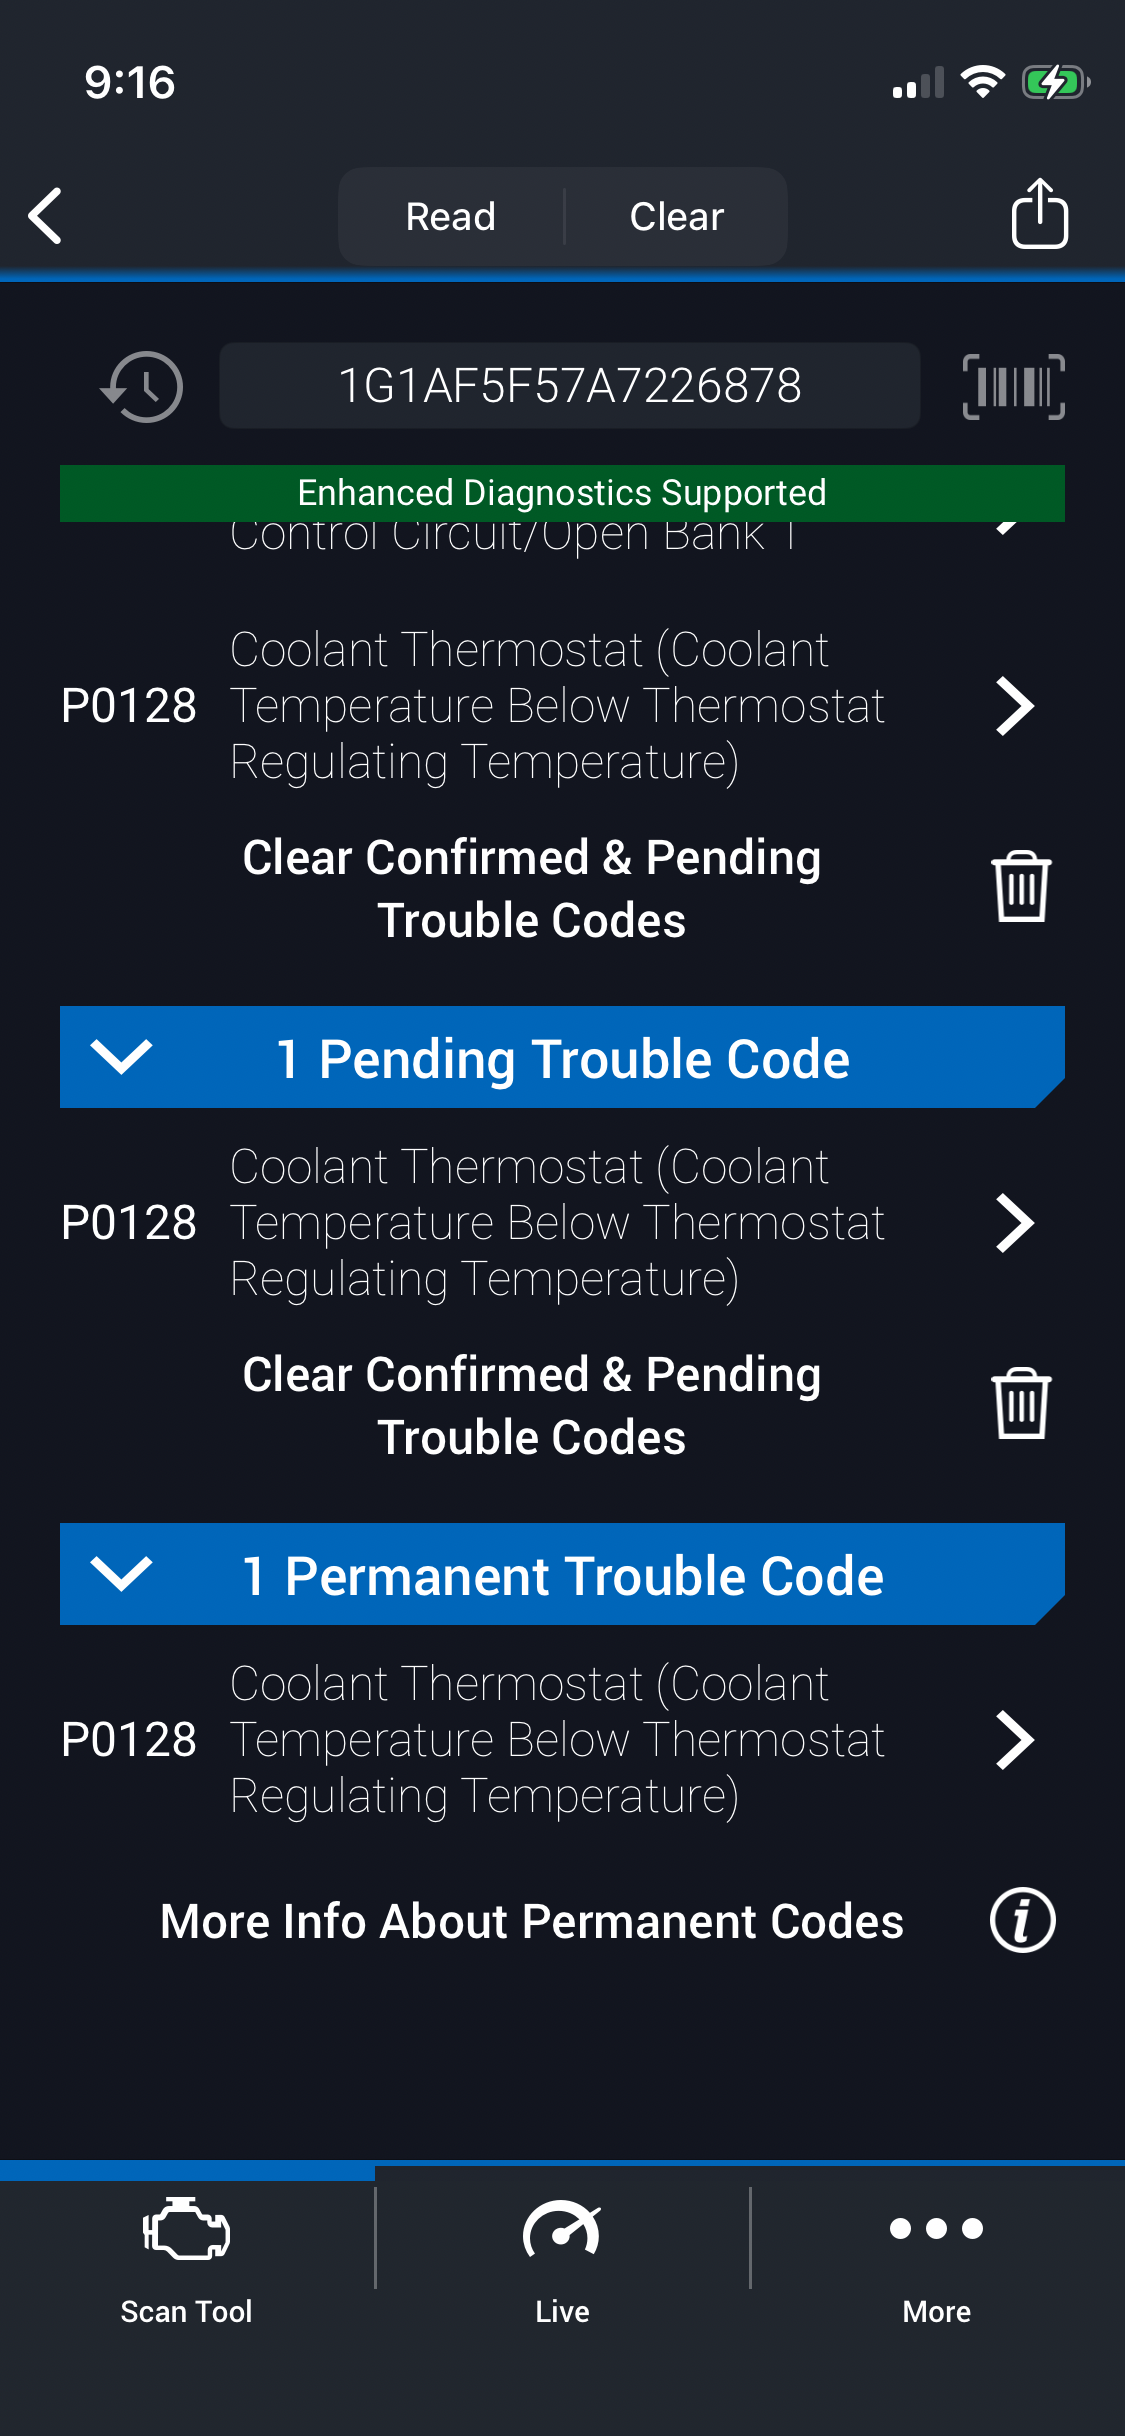Tap the Enhanced Diagnostics Supported banner
The image size is (1125, 2436).
point(562,493)
